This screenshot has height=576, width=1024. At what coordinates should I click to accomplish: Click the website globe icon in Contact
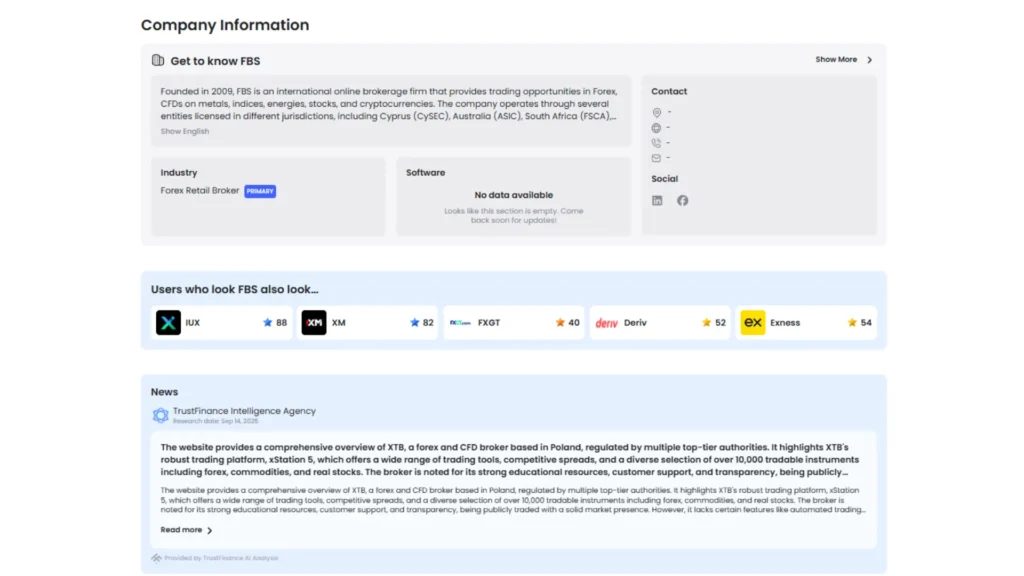click(657, 128)
